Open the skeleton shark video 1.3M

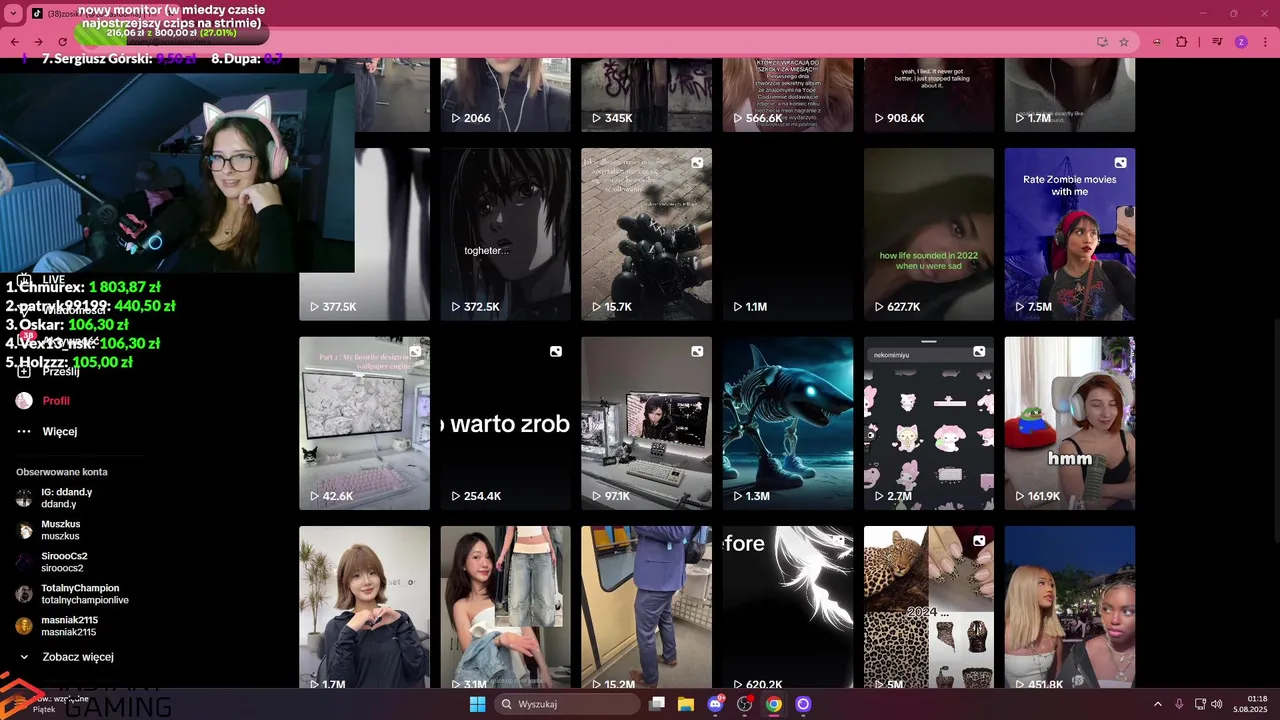(788, 423)
